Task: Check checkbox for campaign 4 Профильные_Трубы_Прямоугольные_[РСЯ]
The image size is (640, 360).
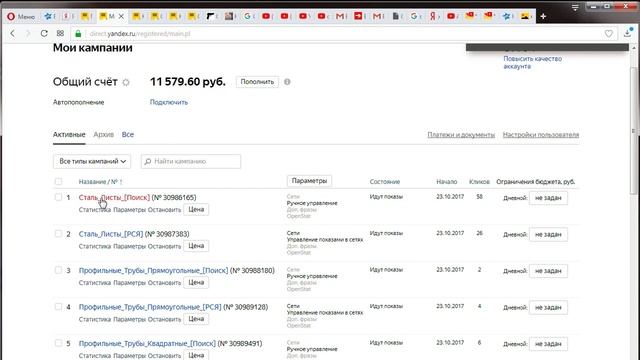Action: (x=58, y=307)
